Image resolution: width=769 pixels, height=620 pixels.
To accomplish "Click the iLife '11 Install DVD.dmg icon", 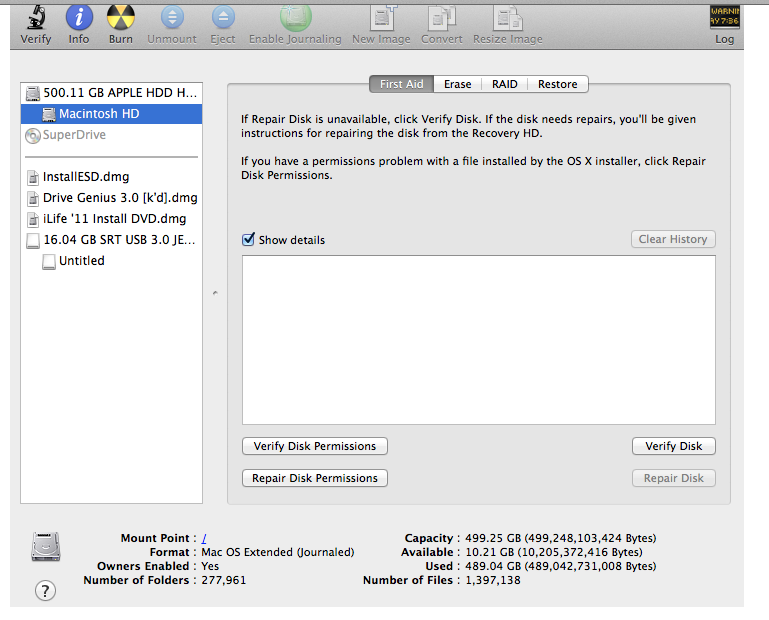I will pos(33,220).
